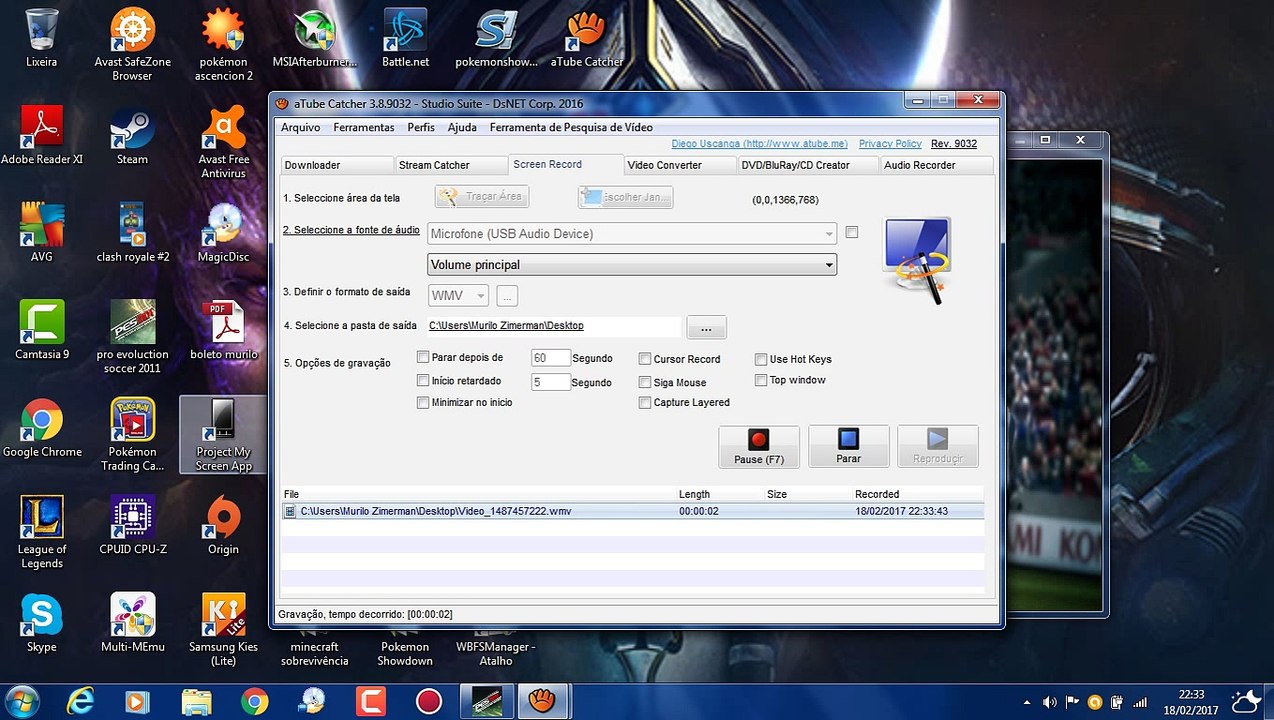Open Windows Start button
This screenshot has height=720, width=1274.
click(x=22, y=700)
